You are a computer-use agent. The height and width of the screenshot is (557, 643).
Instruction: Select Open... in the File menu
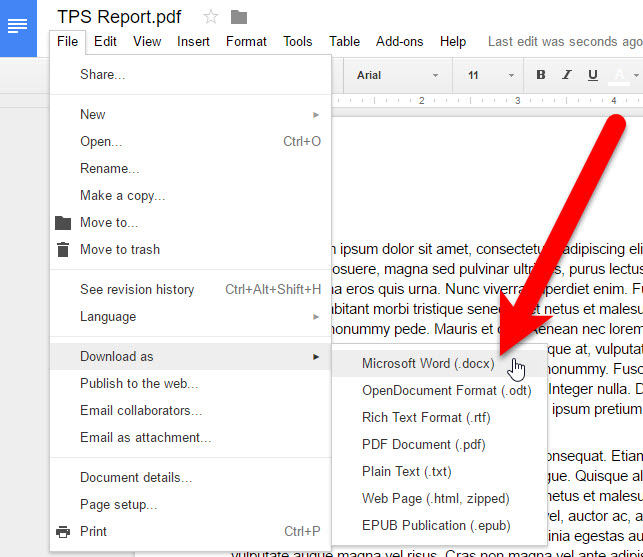tap(190, 142)
